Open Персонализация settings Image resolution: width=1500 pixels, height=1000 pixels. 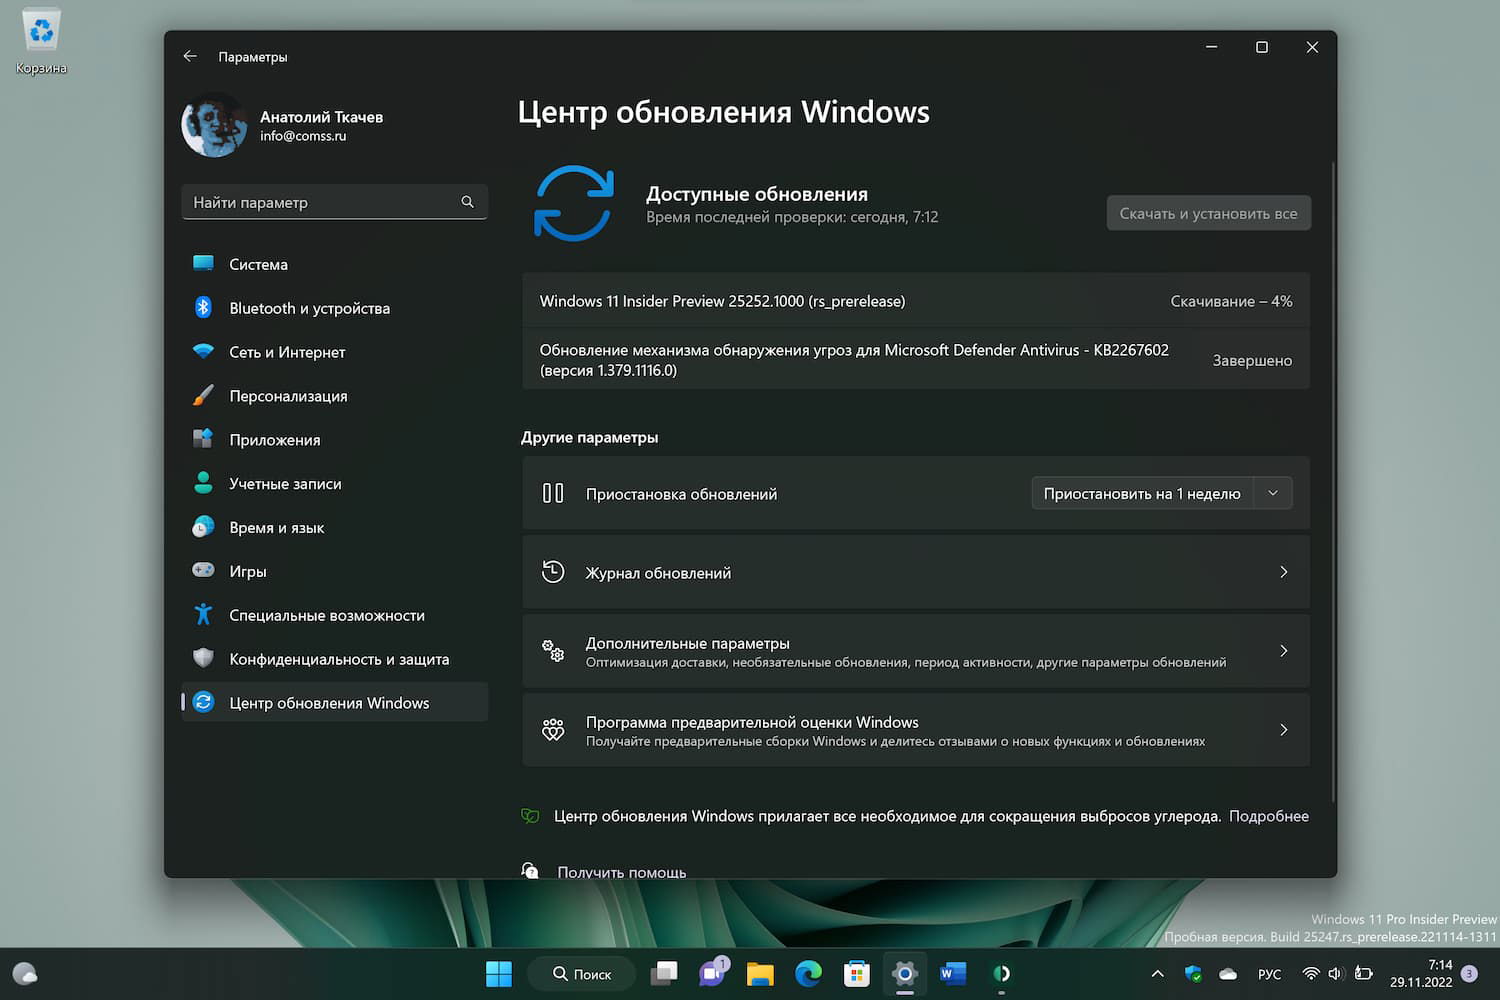pyautogui.click(x=289, y=396)
